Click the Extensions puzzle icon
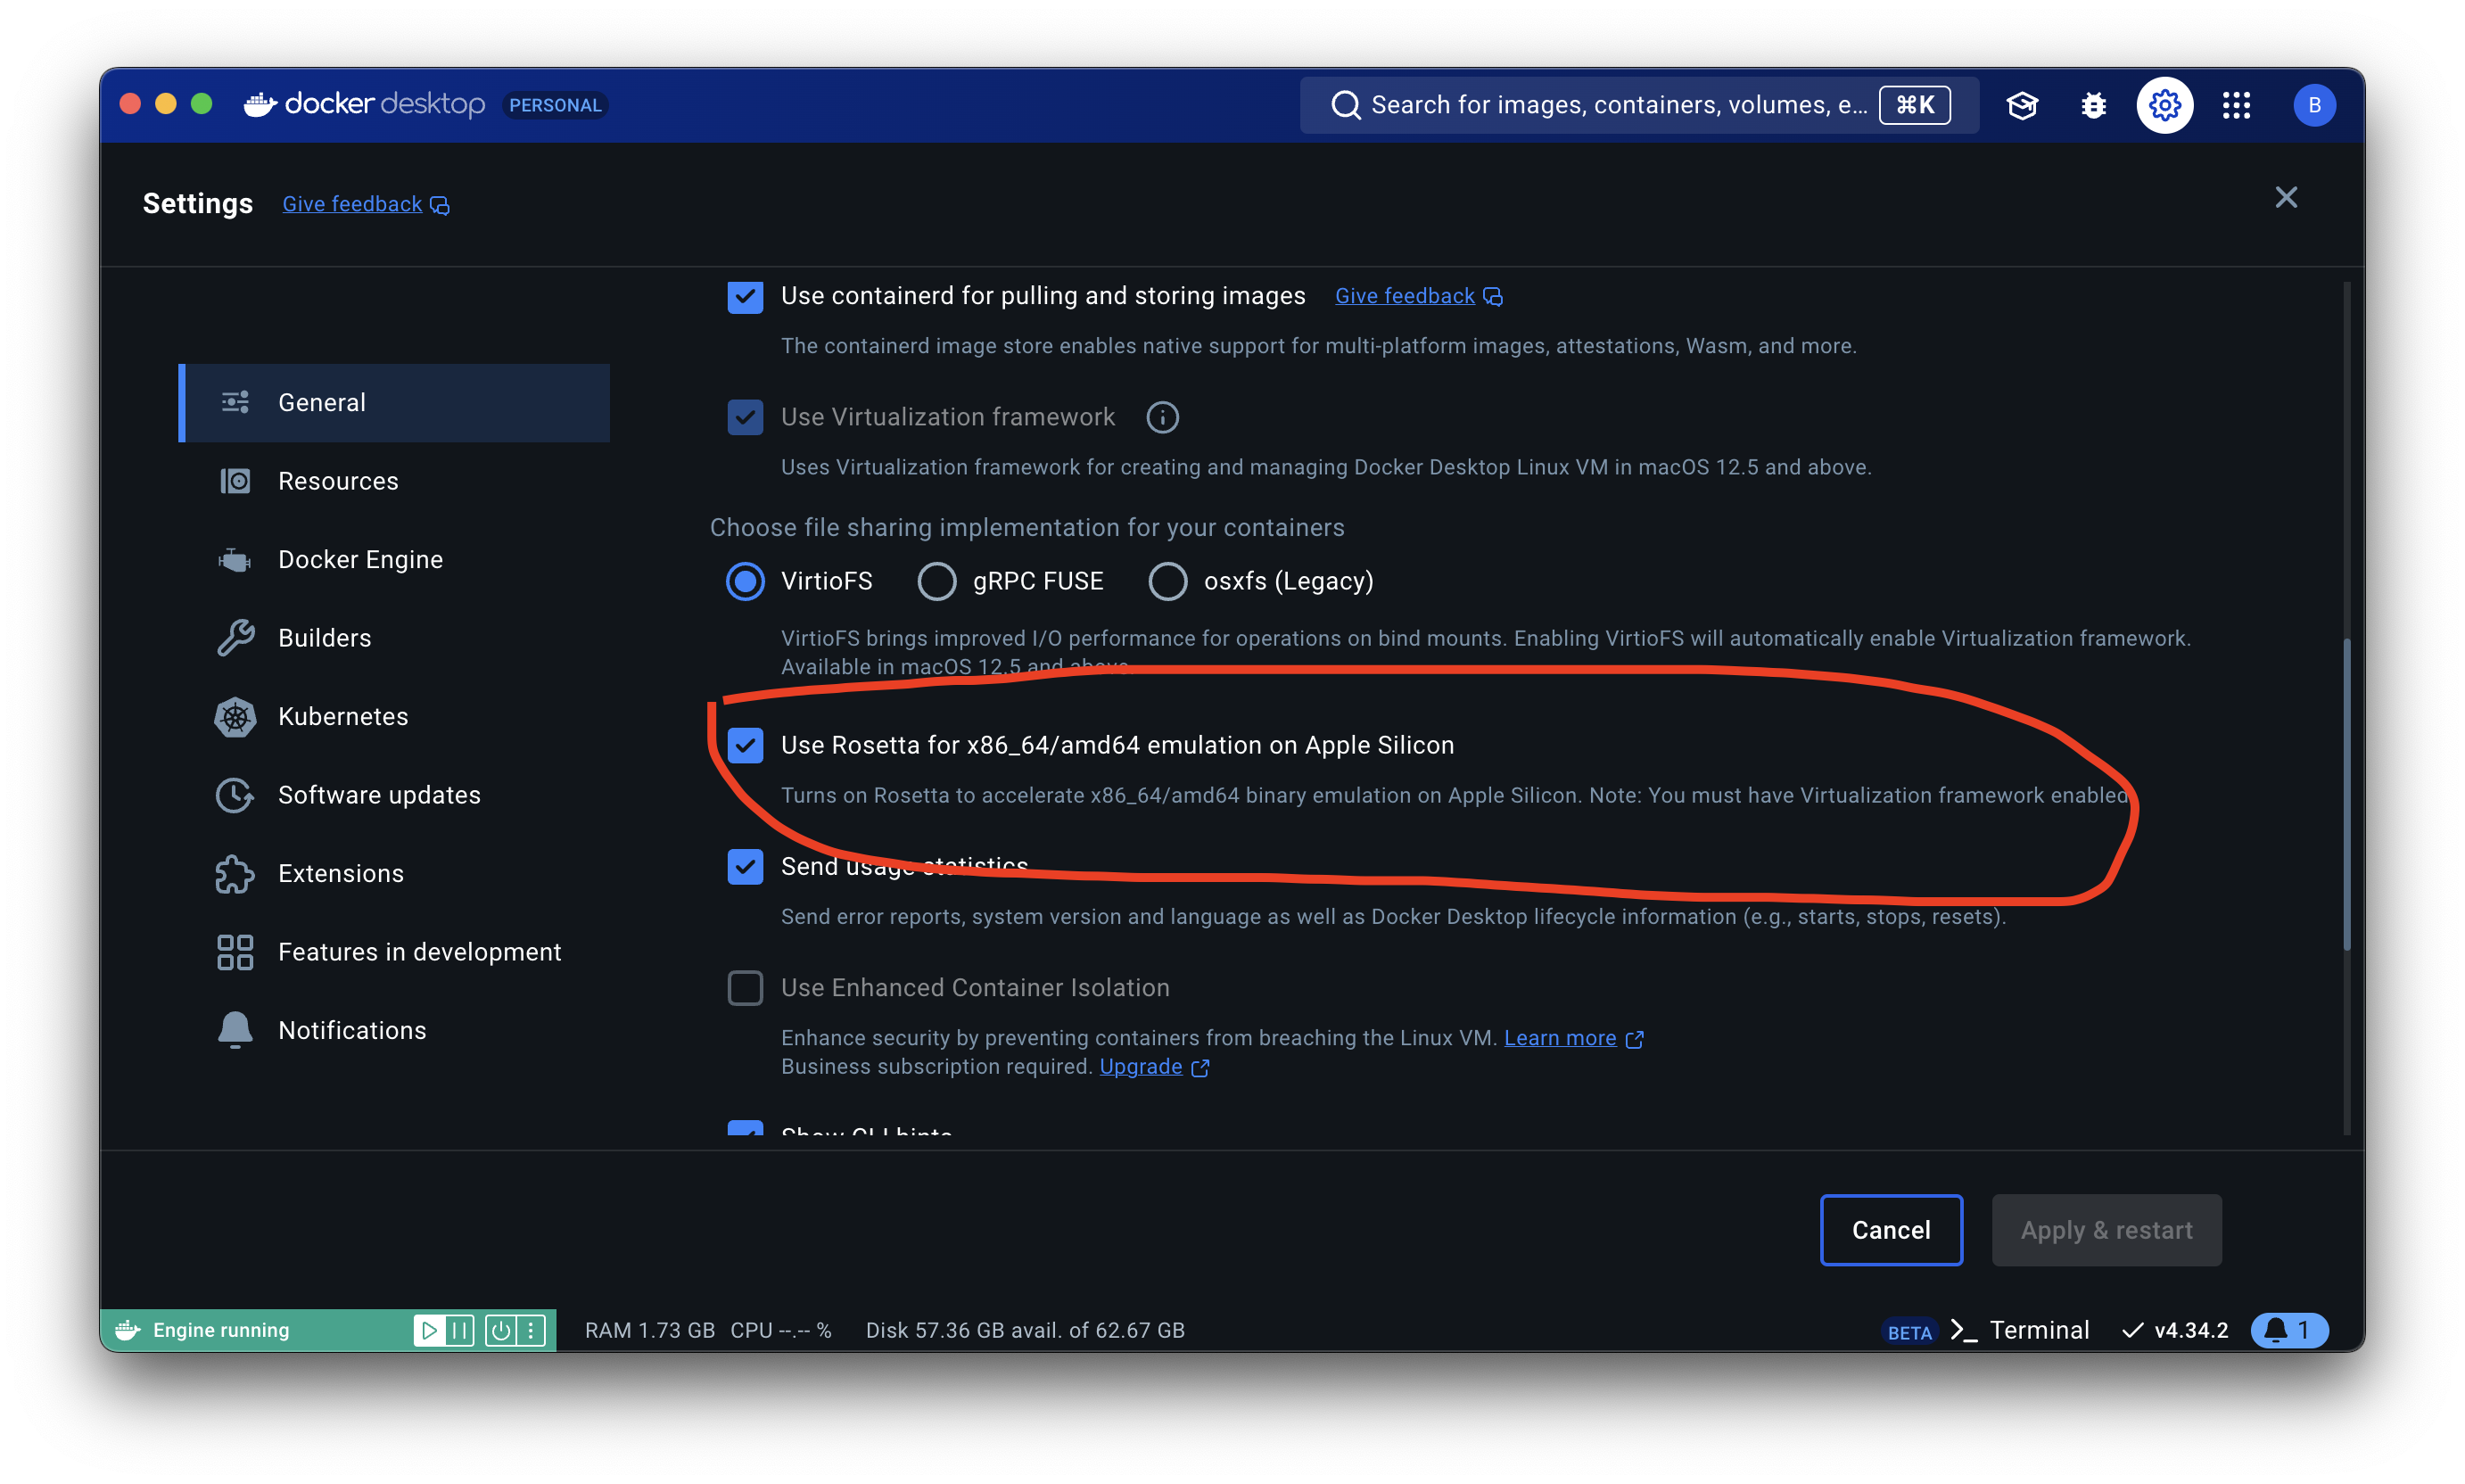Image resolution: width=2465 pixels, height=1484 pixels. [234, 873]
